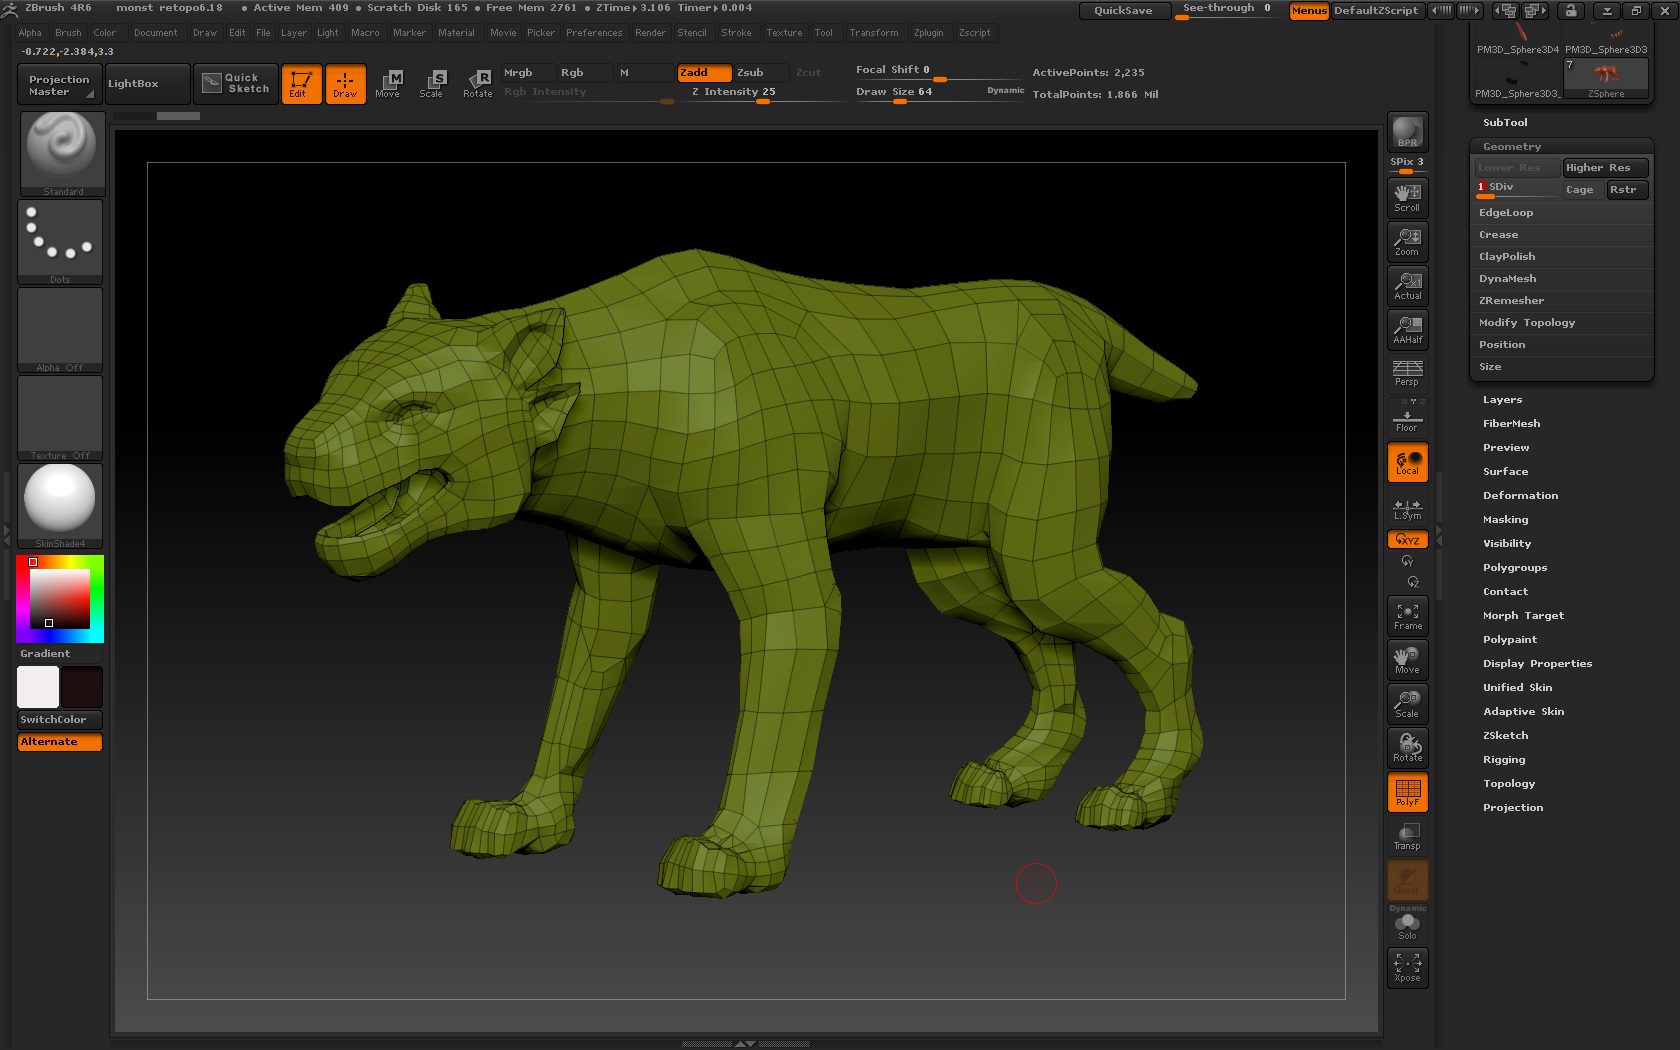
Task: Open Projection Master
Action: (x=59, y=84)
